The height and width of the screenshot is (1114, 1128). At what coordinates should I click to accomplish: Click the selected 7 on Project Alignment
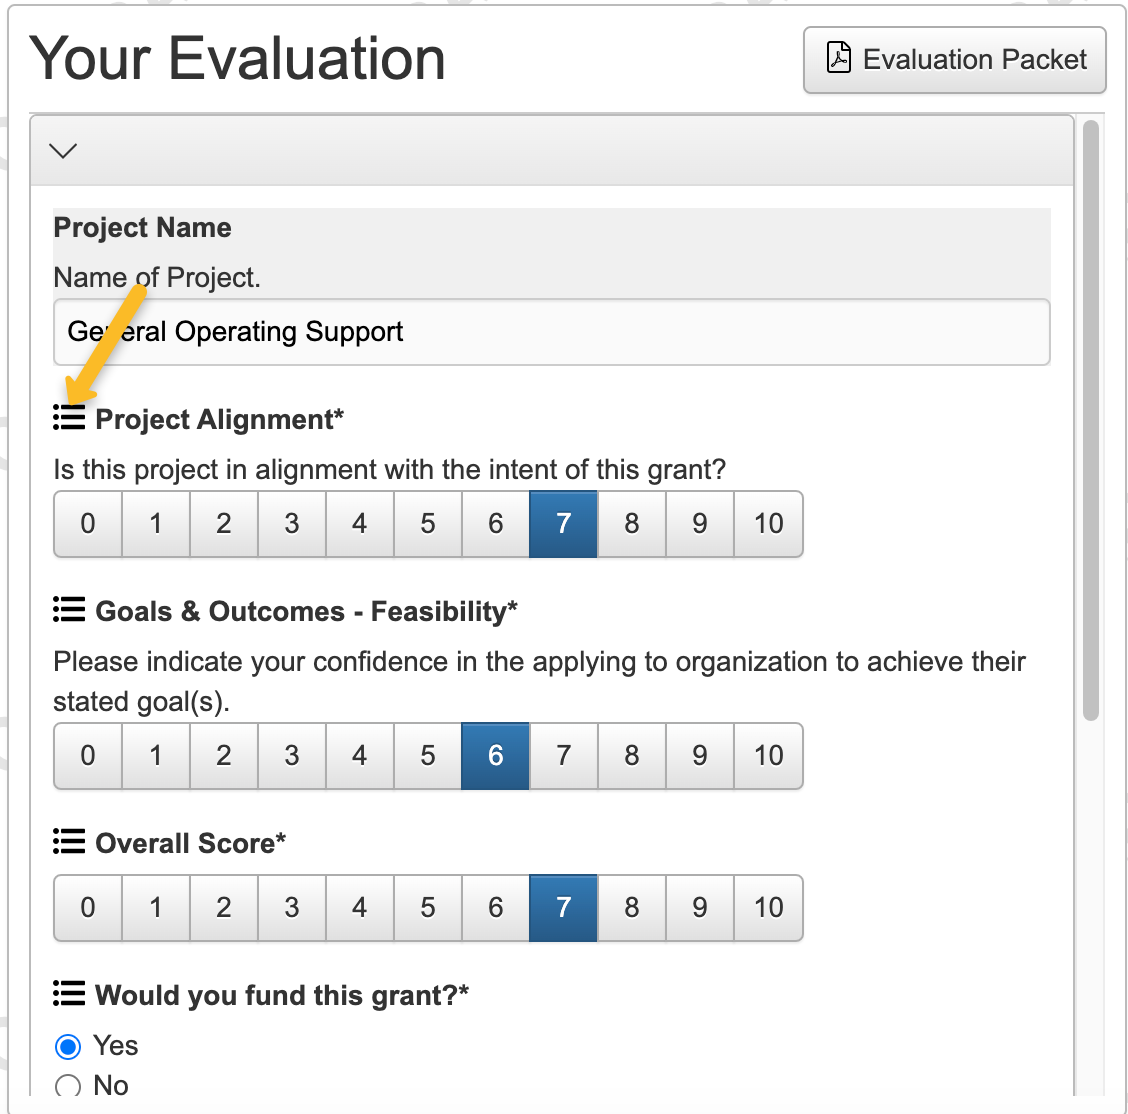click(563, 524)
